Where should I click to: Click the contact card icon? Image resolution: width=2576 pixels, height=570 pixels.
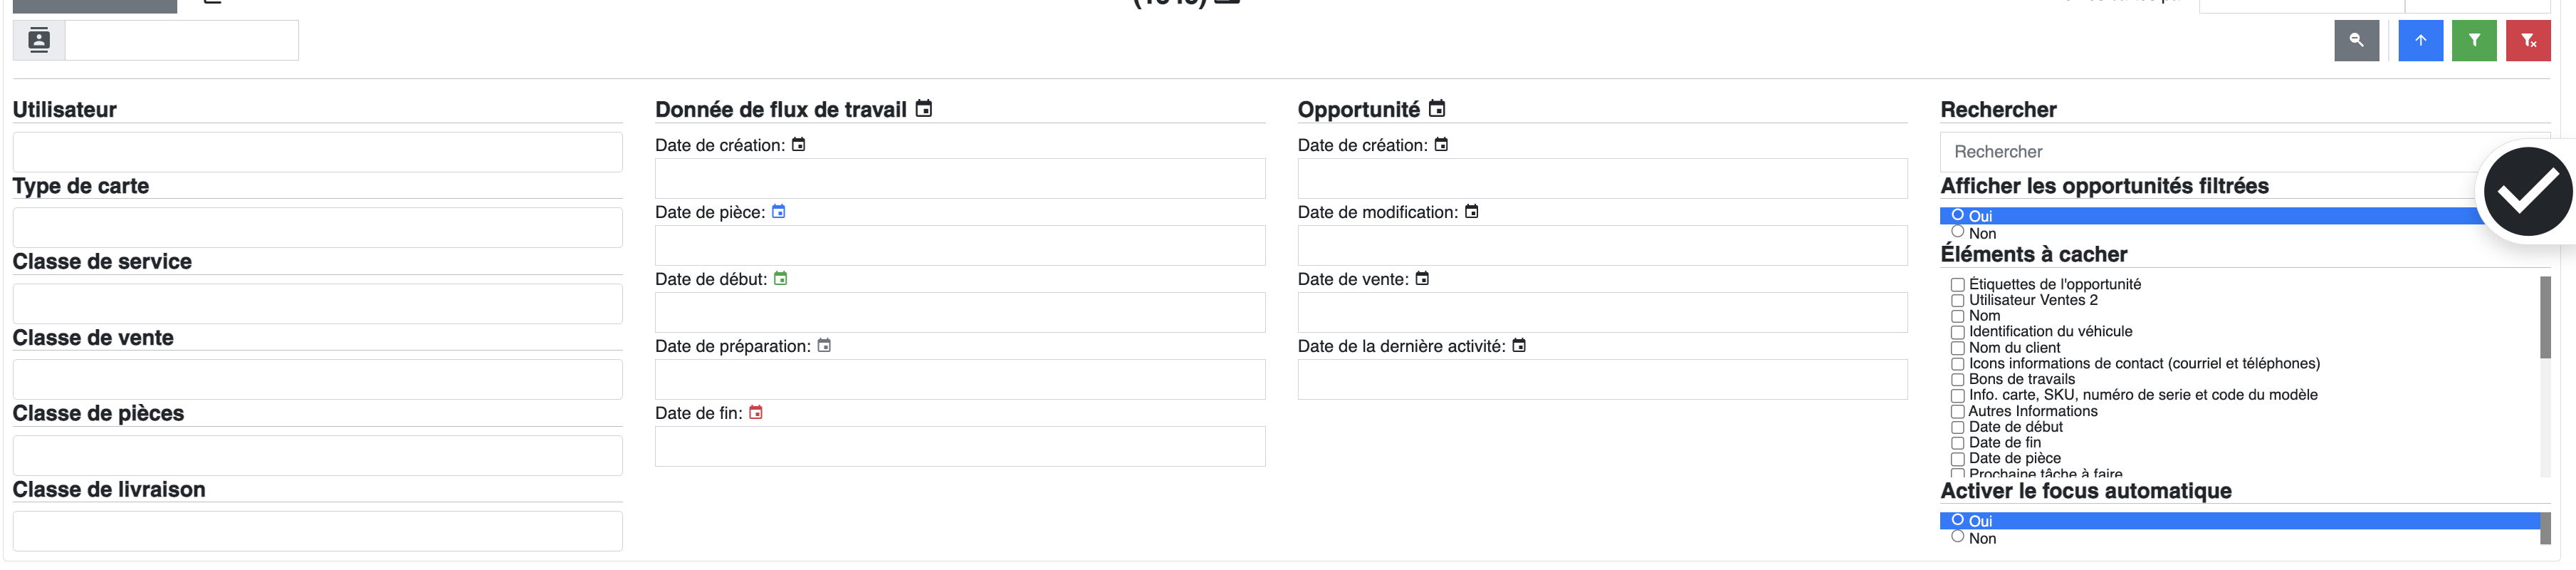click(x=39, y=41)
